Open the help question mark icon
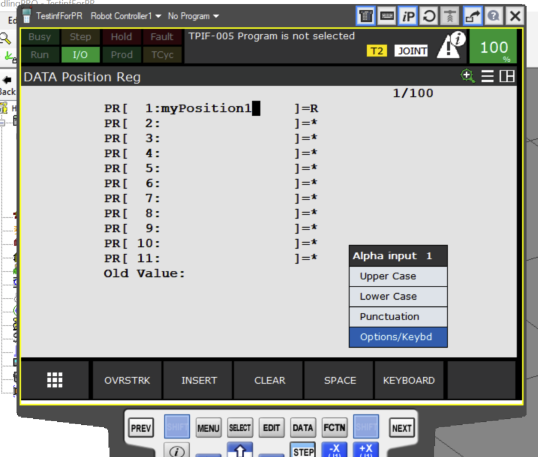The height and width of the screenshot is (457, 538). (493, 16)
